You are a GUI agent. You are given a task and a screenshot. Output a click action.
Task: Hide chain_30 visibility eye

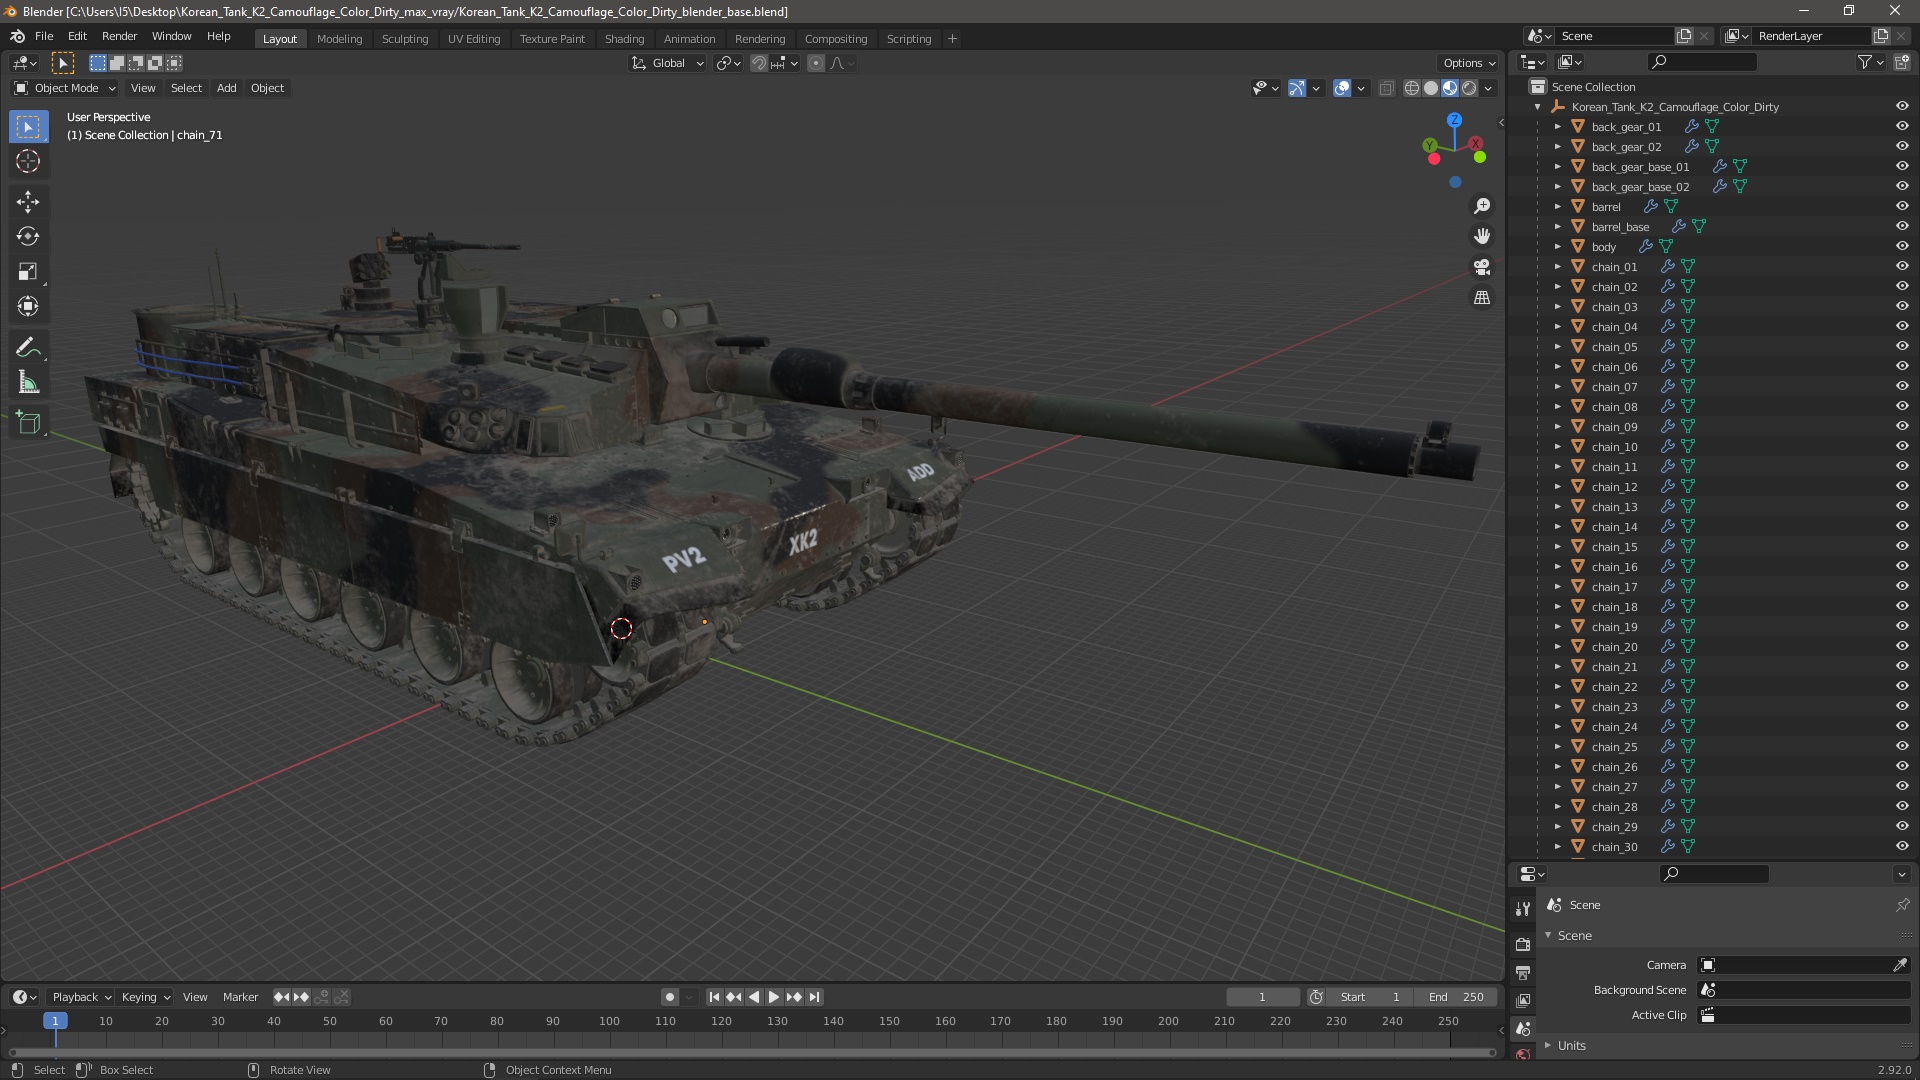(1902, 846)
